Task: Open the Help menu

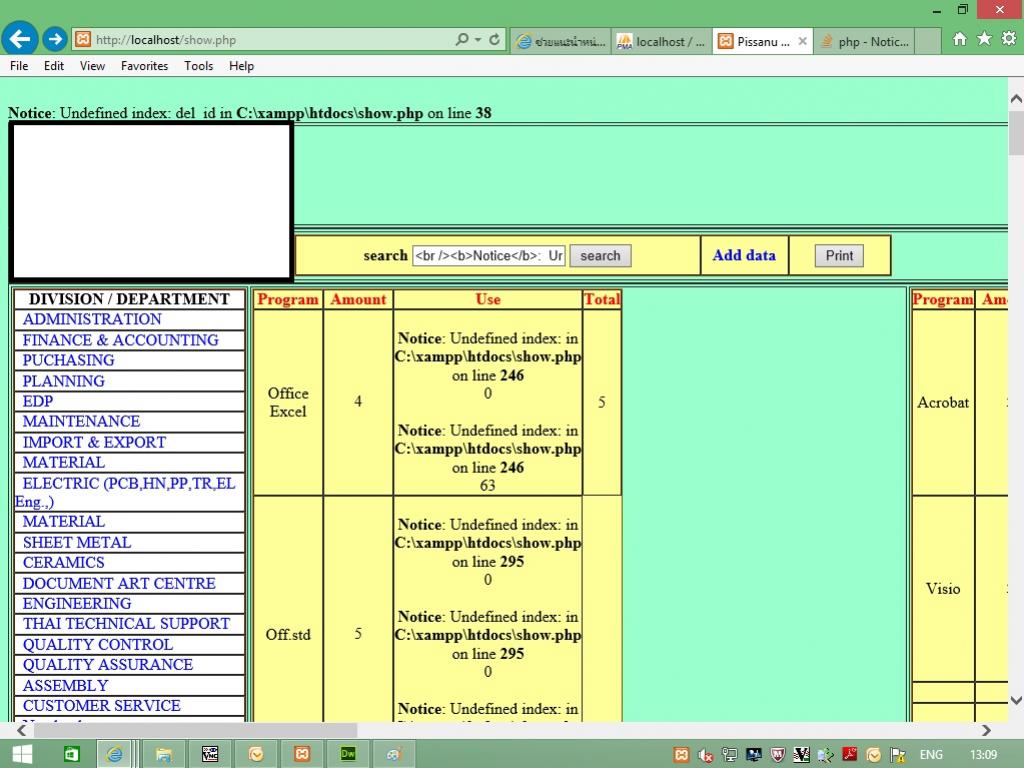Action: (241, 66)
